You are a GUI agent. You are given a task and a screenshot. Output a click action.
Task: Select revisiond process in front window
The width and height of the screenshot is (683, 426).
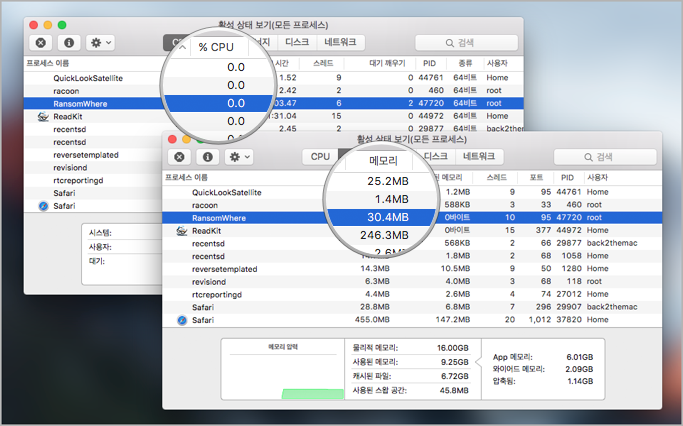(412, 281)
